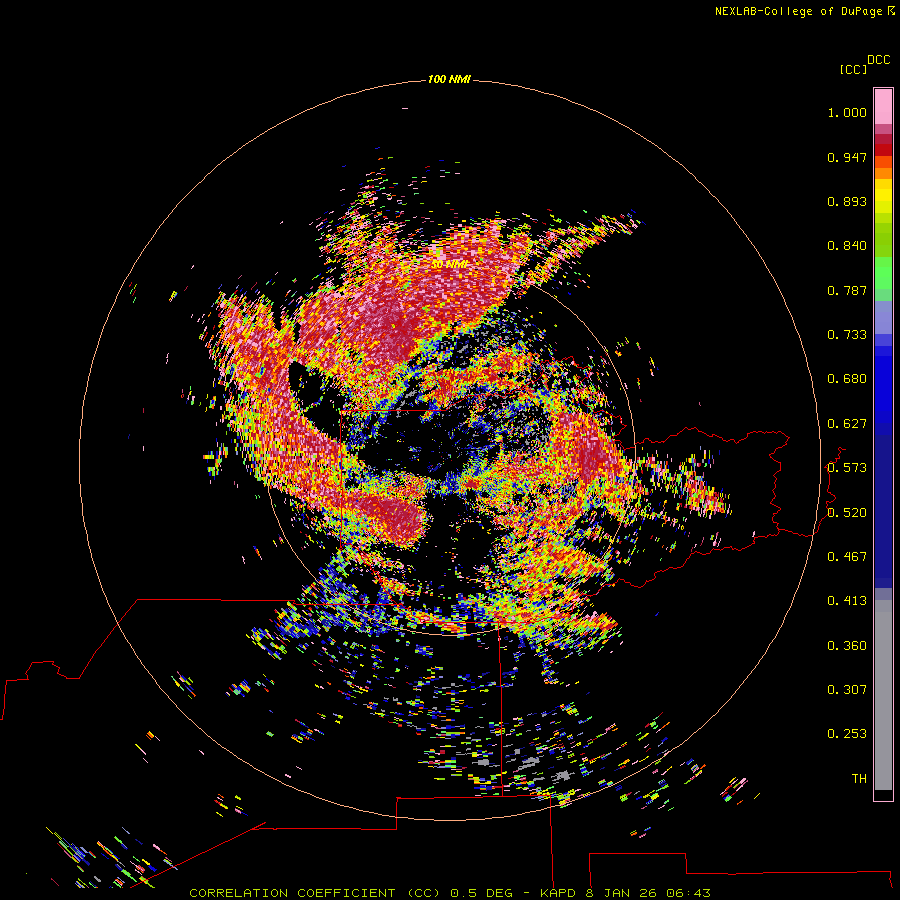Pick the gray segment of color bar
Image resolution: width=900 pixels, height=900 pixels.
click(x=883, y=695)
